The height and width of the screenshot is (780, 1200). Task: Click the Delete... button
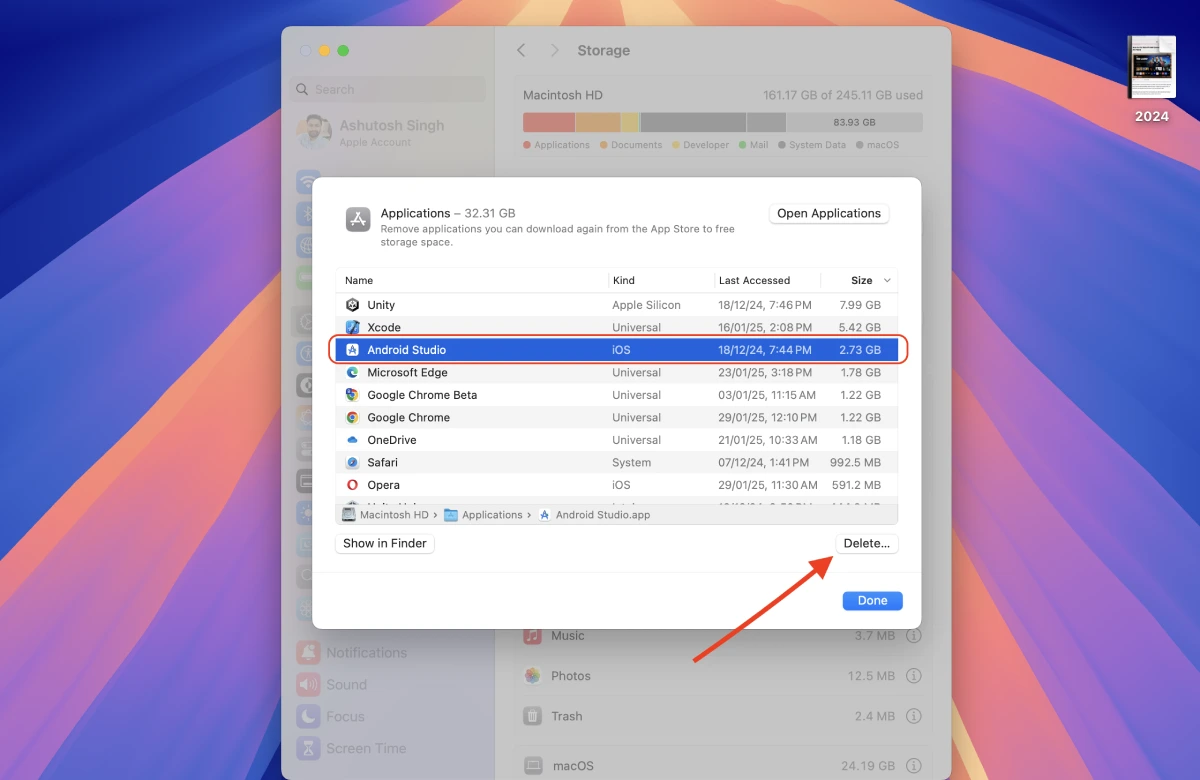coord(867,543)
